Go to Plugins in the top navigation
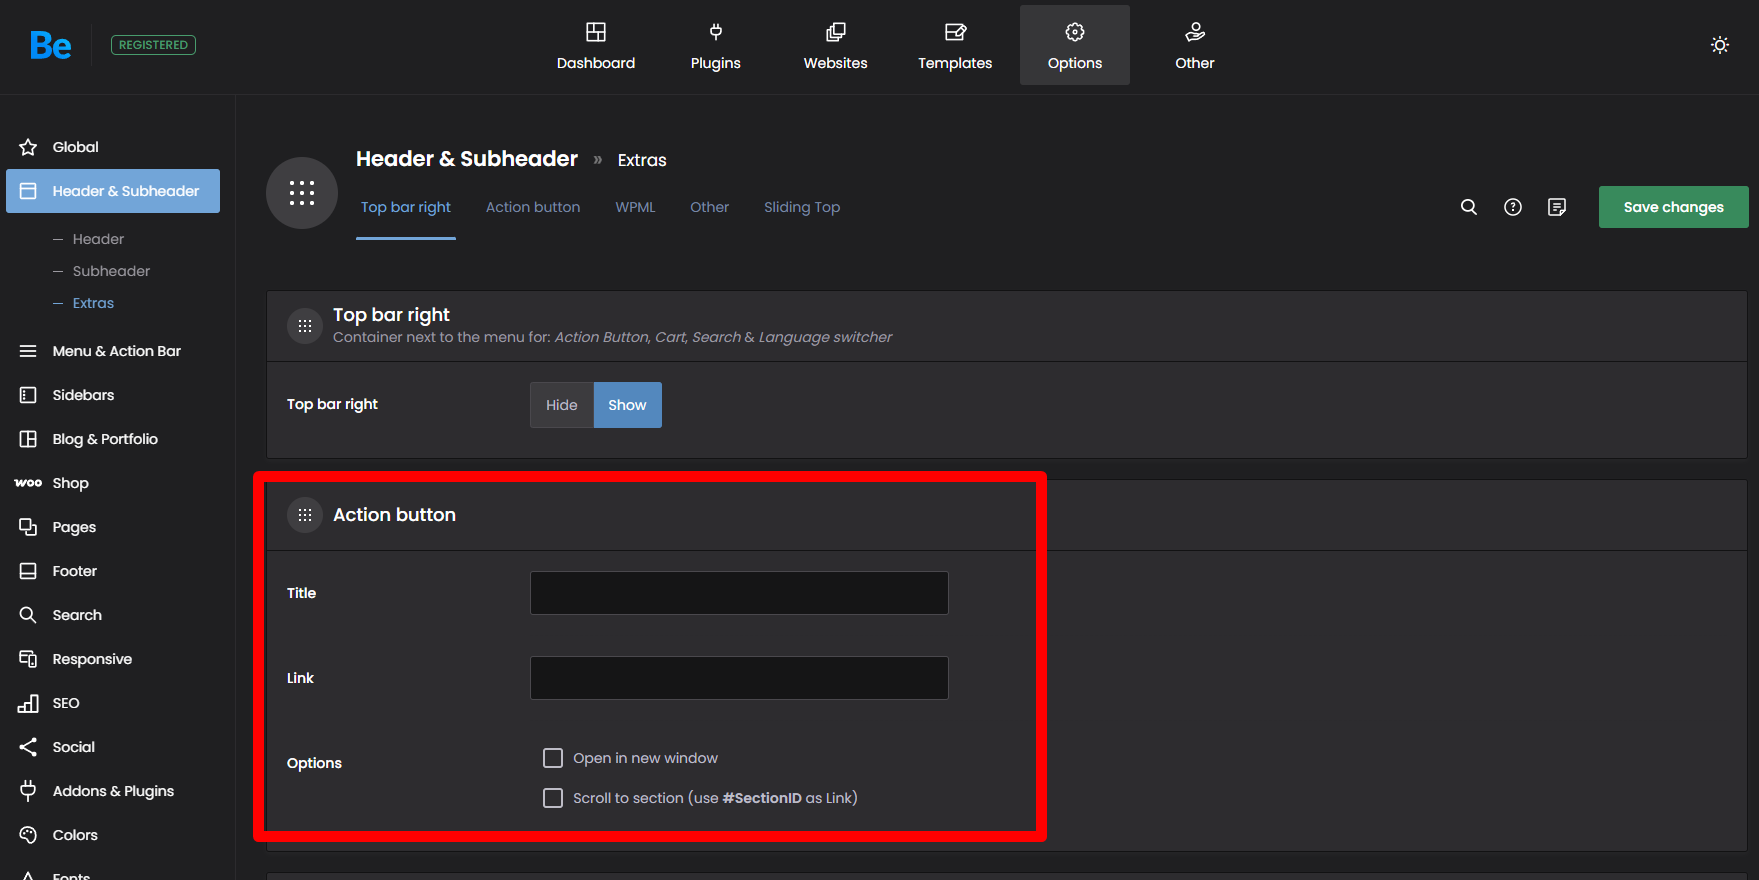 pos(715,46)
